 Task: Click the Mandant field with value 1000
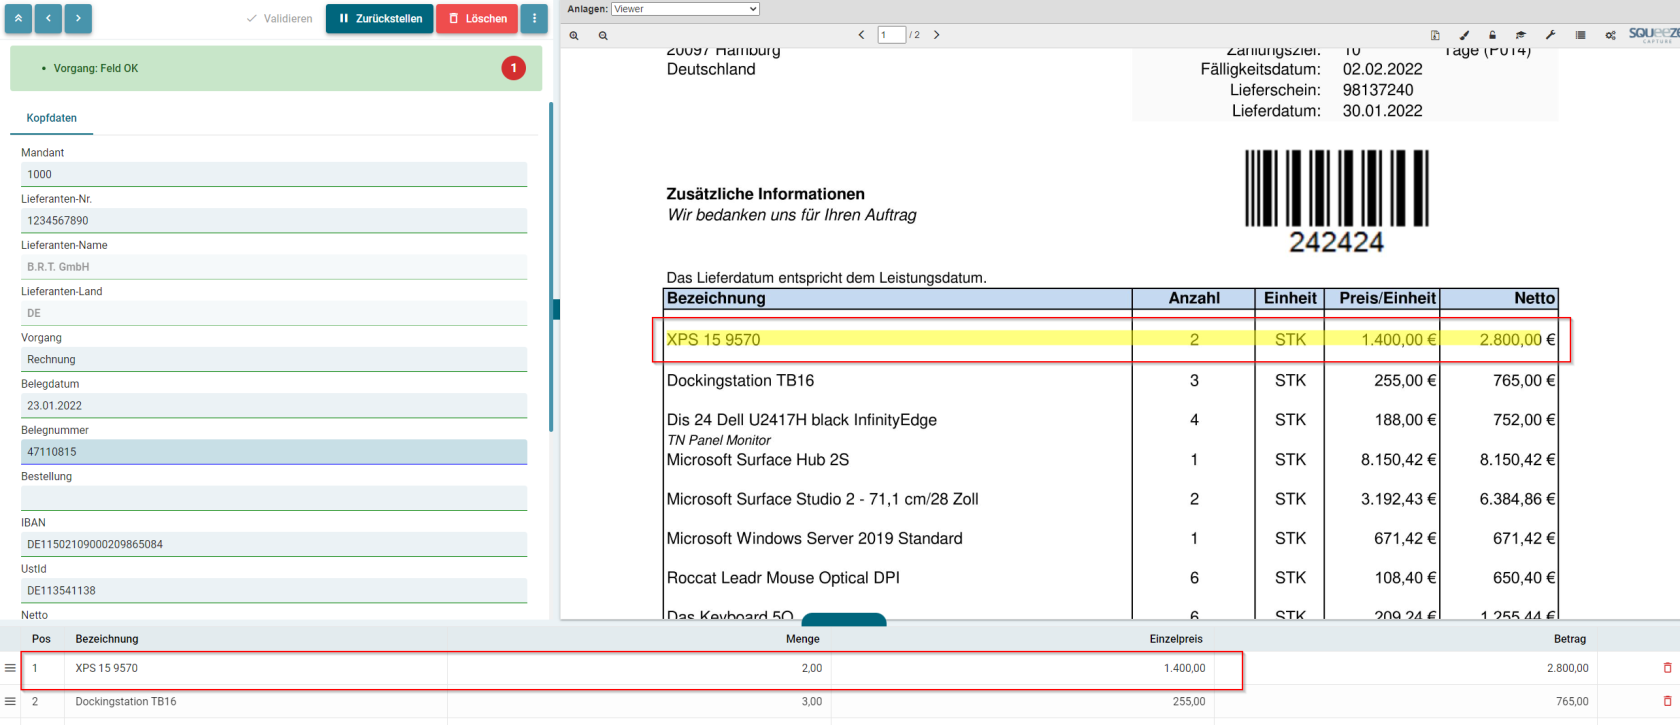(x=274, y=174)
